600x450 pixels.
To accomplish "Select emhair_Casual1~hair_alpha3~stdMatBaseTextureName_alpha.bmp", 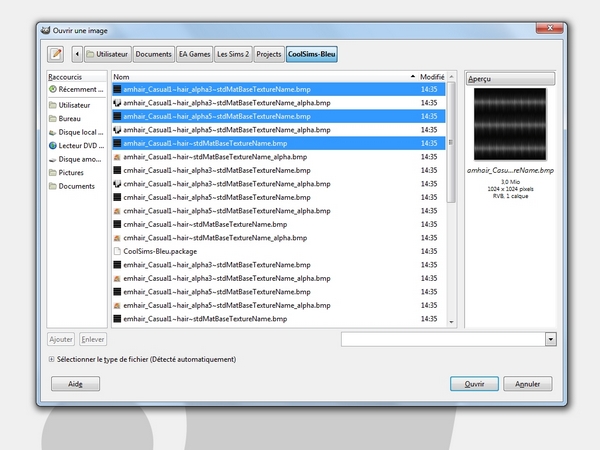I will click(x=279, y=278).
